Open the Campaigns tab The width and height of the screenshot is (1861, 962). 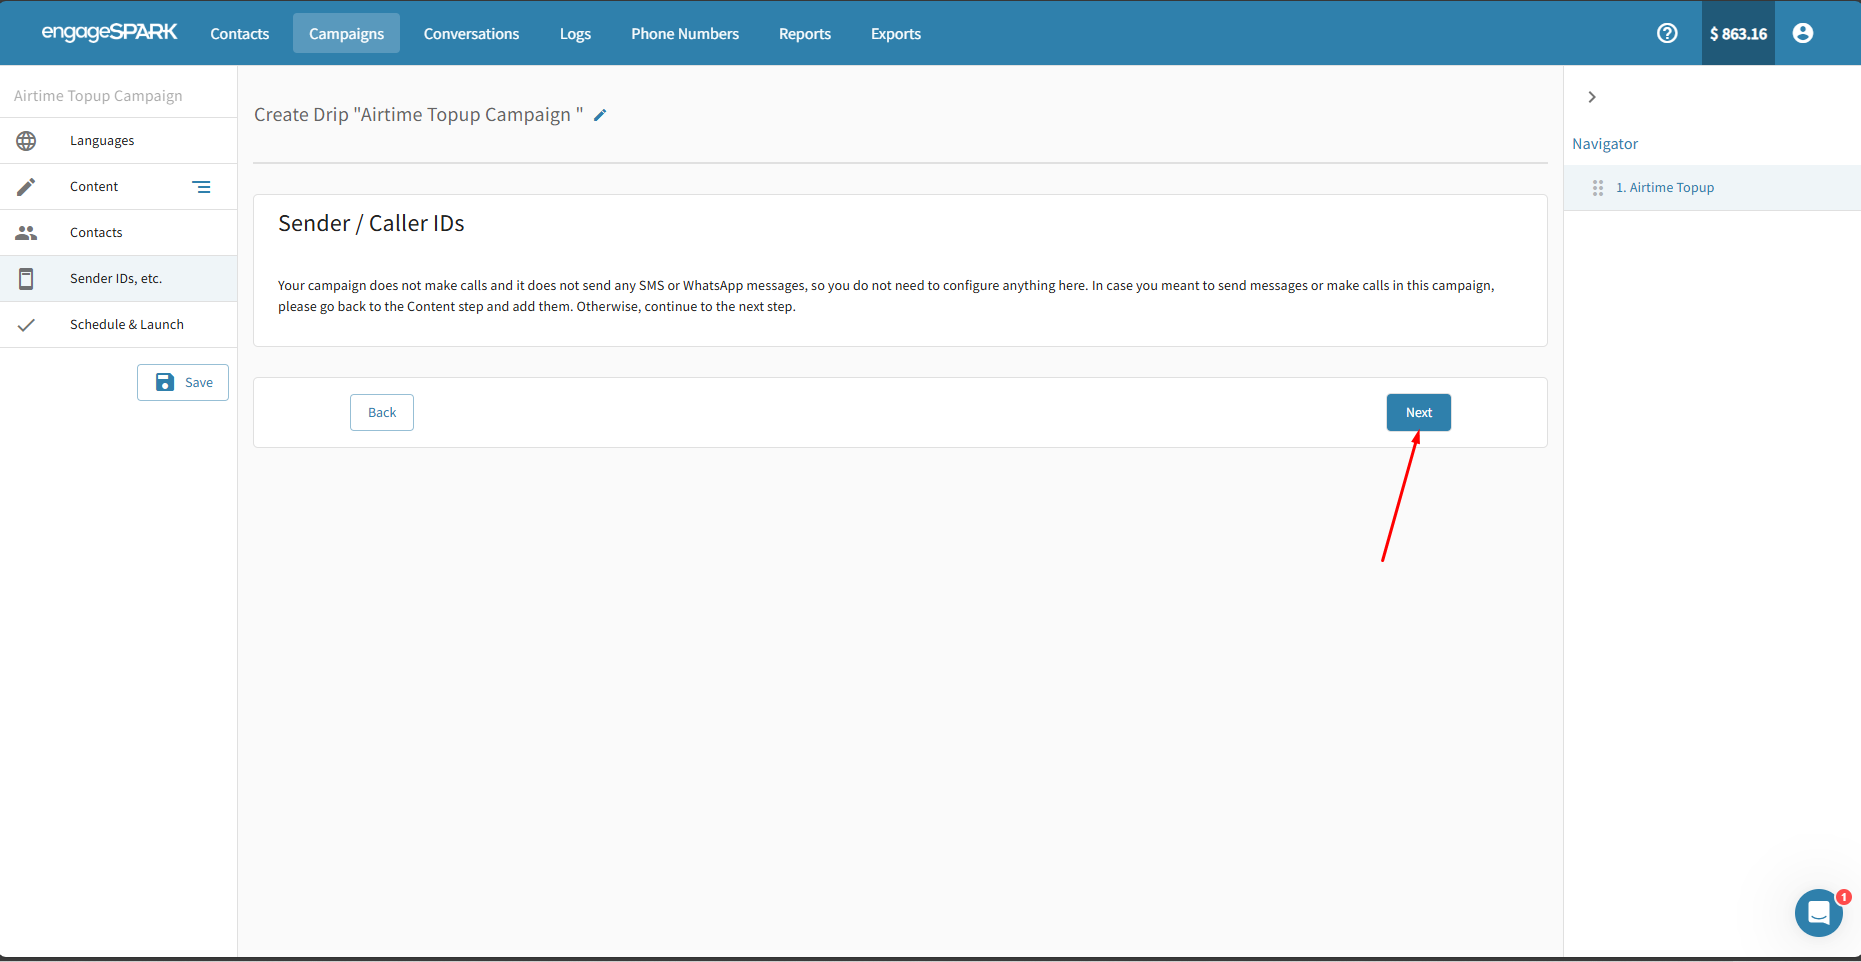tap(346, 33)
